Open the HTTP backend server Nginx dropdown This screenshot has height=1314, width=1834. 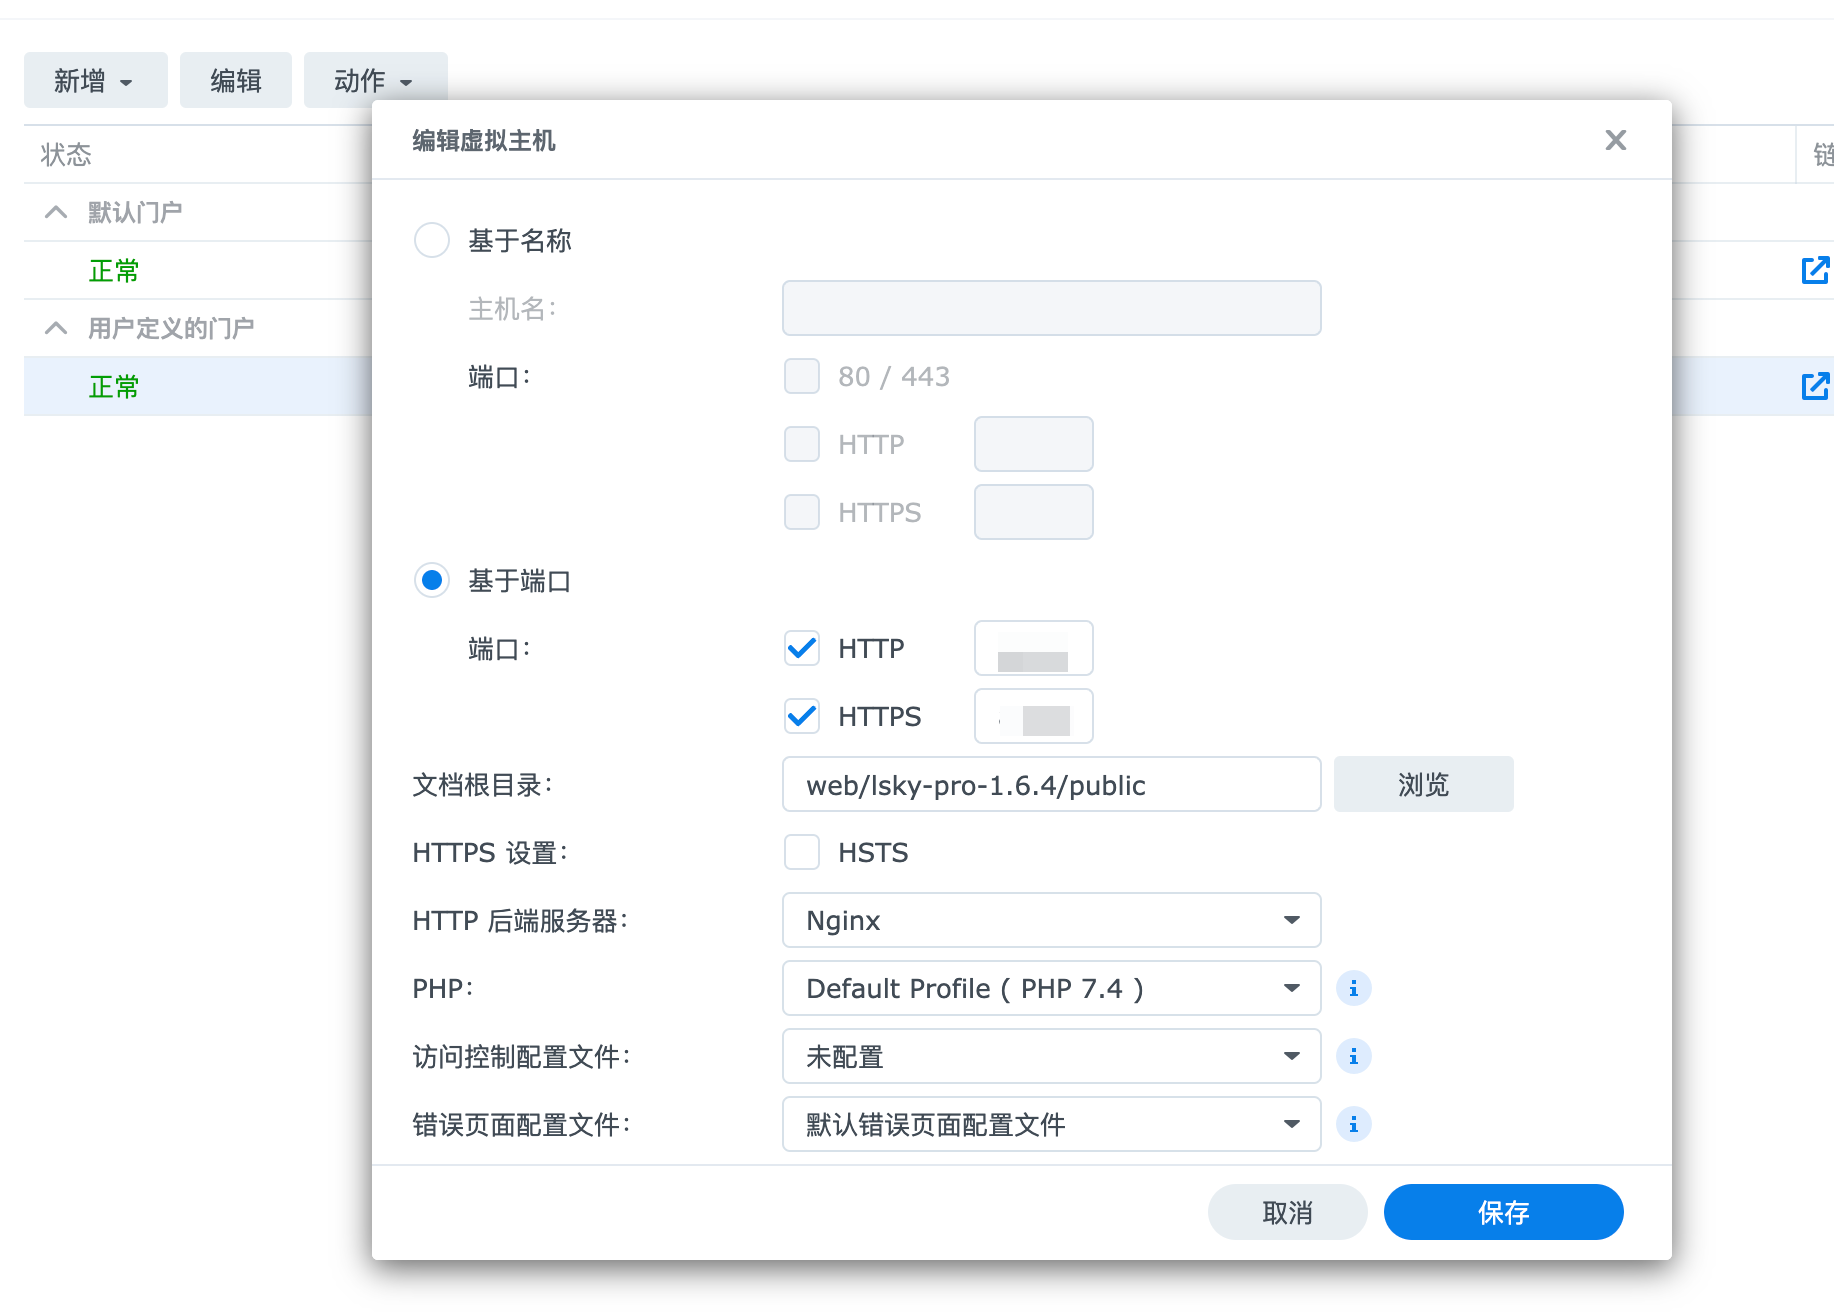(x=1051, y=920)
